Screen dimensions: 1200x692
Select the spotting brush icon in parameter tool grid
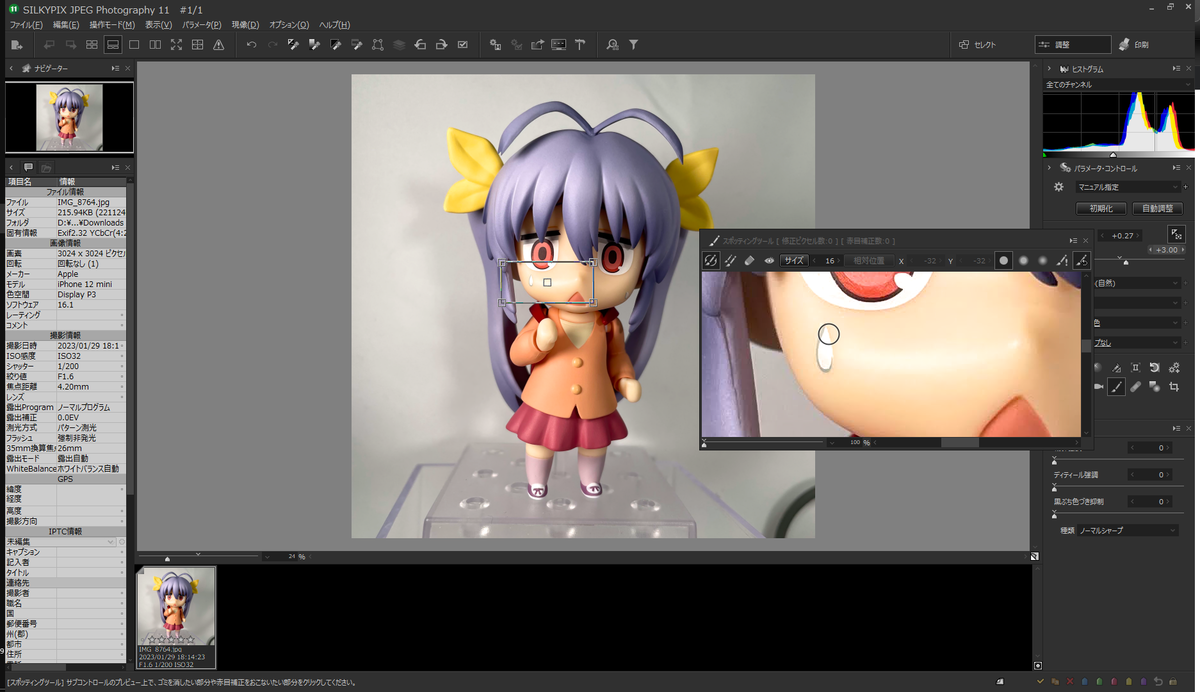[x=1117, y=387]
